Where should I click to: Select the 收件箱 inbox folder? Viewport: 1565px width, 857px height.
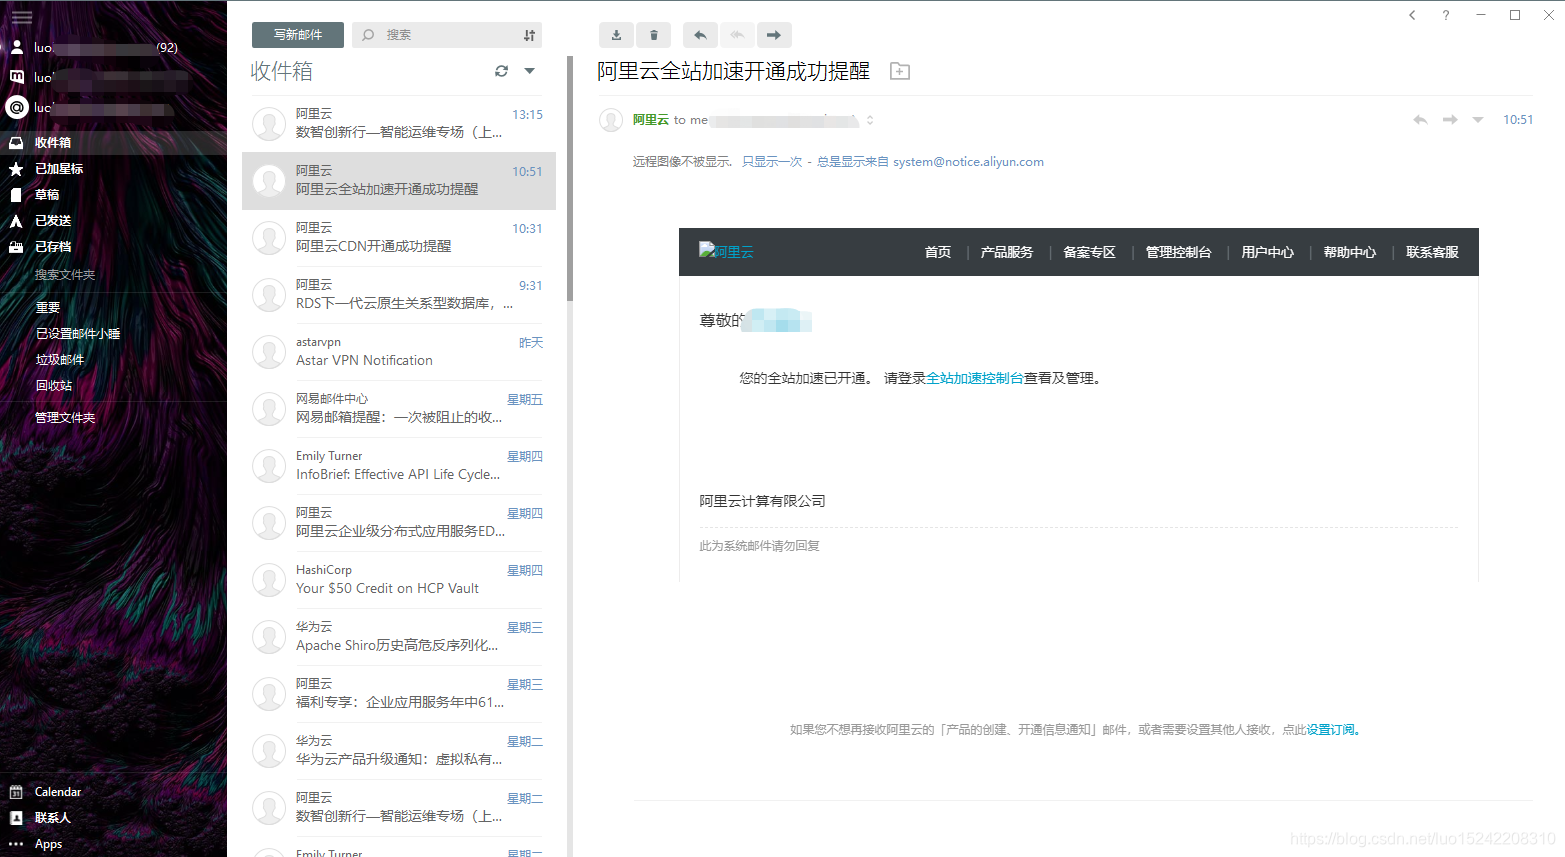(x=113, y=143)
